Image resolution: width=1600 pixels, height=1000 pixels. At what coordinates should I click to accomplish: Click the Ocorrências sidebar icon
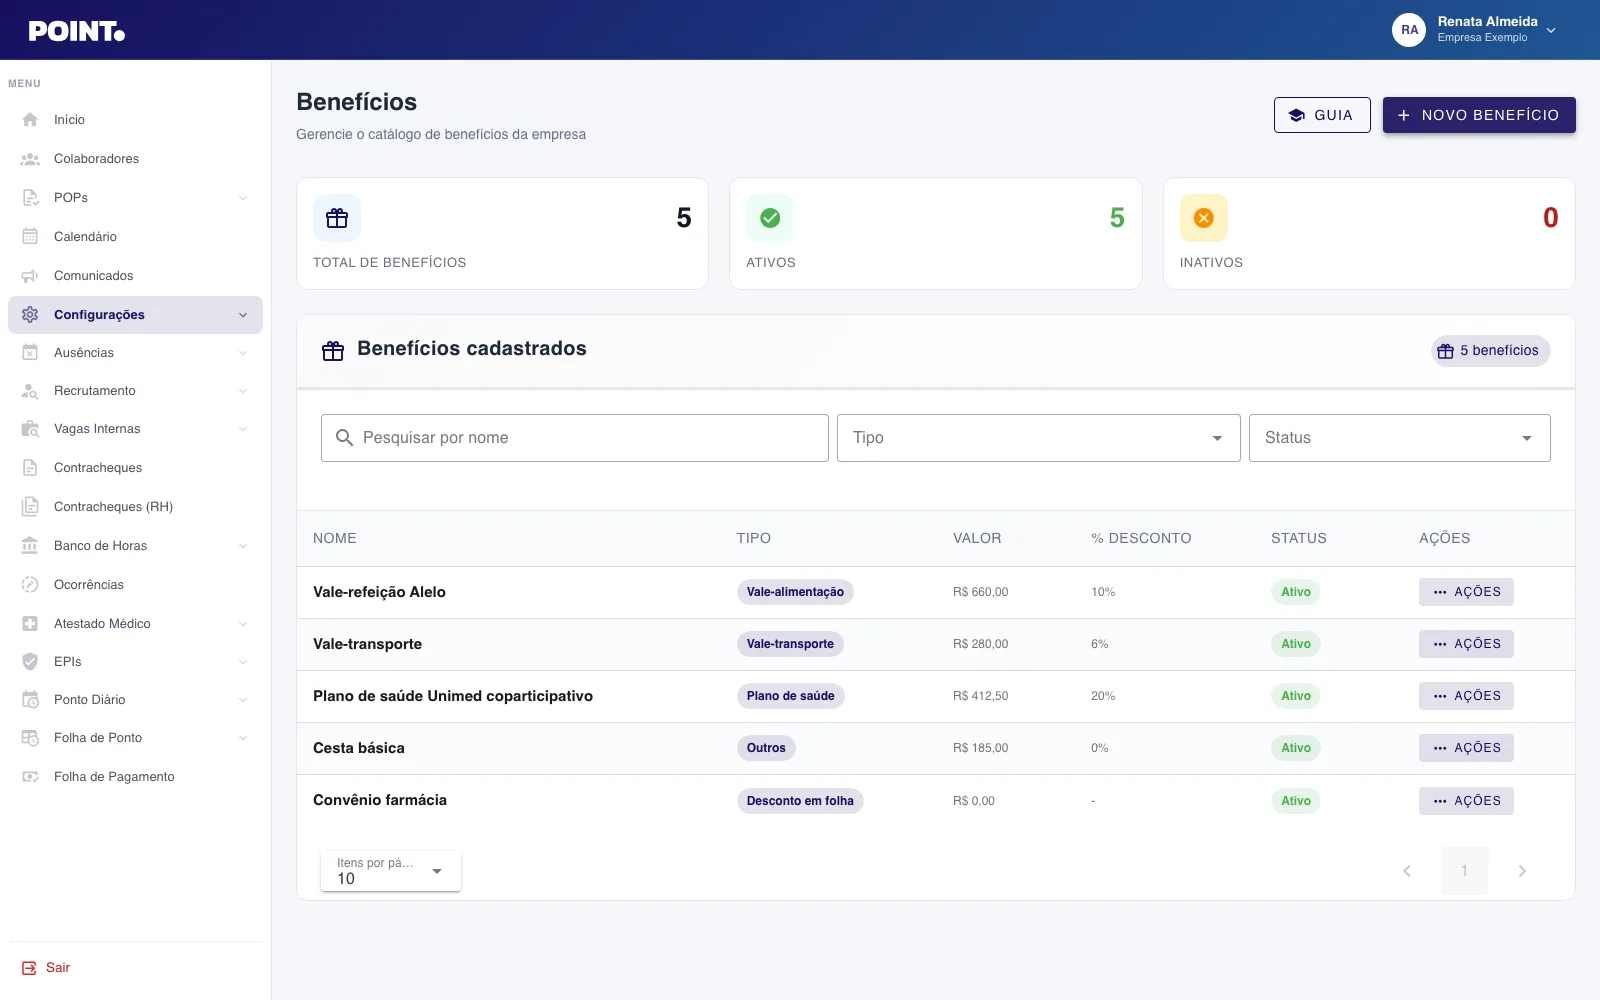[30, 585]
